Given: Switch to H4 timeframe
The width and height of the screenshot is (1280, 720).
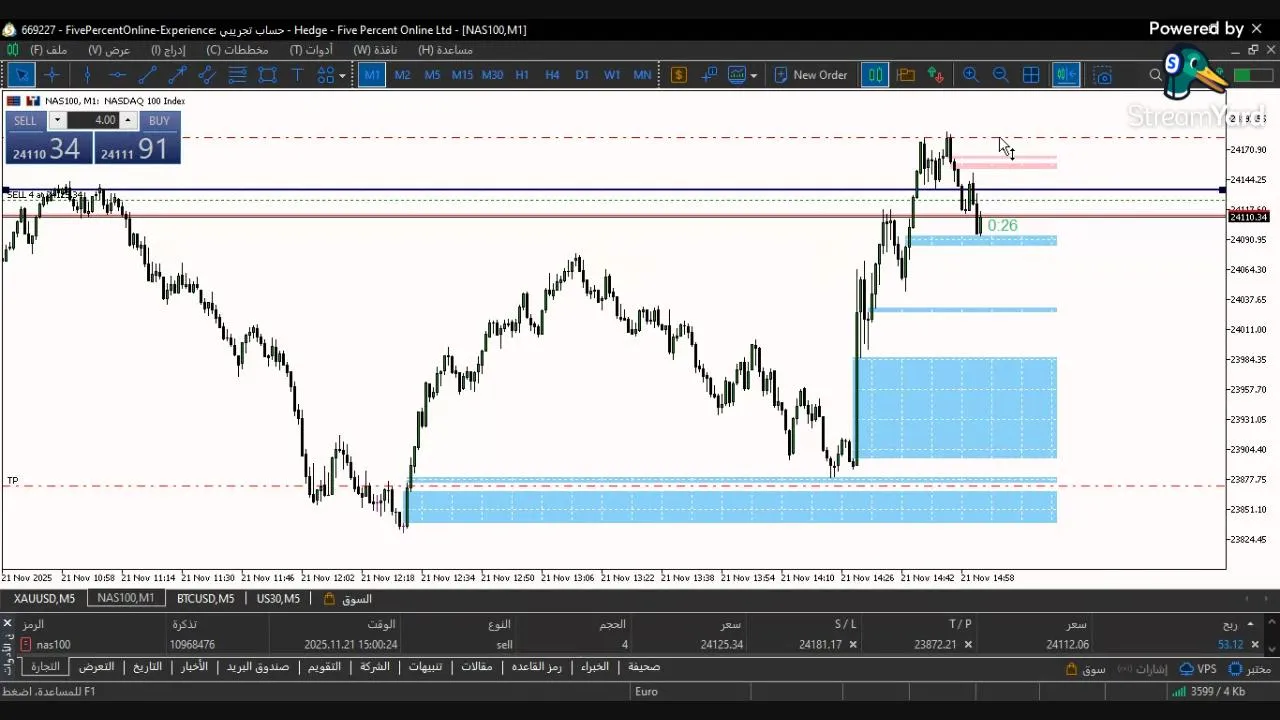Looking at the screenshot, I should (x=552, y=75).
